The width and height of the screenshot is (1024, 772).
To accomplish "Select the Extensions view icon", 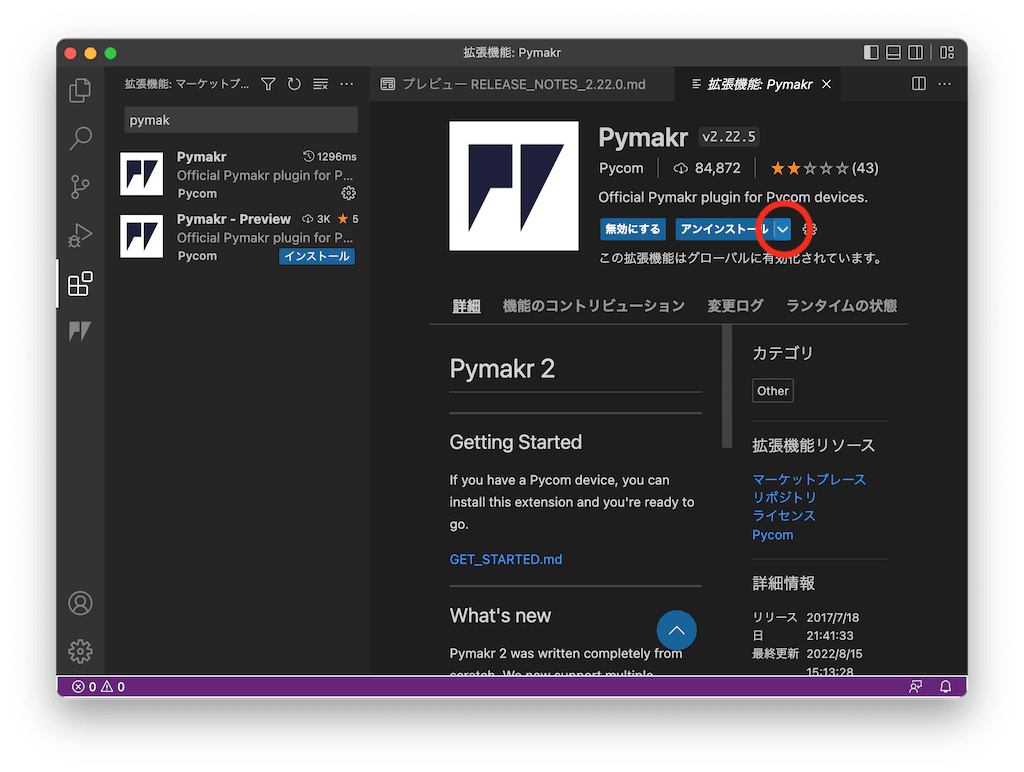I will [x=80, y=283].
